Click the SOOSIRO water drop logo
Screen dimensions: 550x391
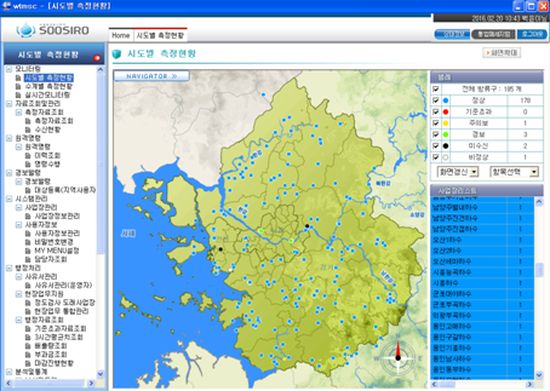tap(26, 30)
